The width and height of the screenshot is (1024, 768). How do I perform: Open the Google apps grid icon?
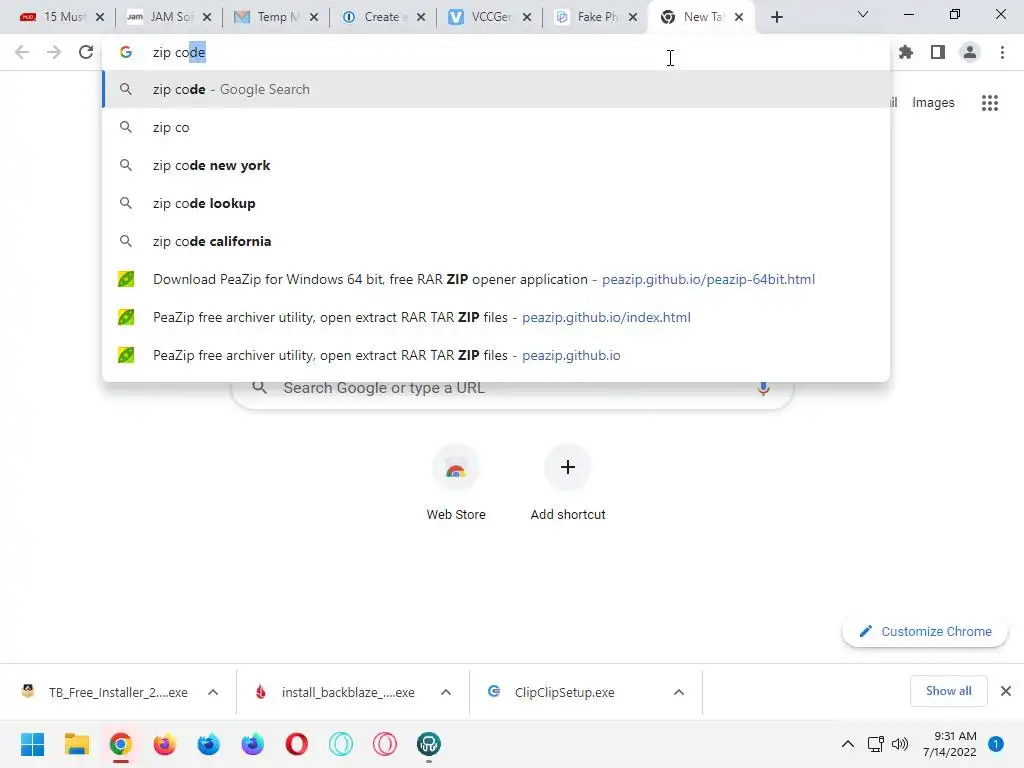989,103
